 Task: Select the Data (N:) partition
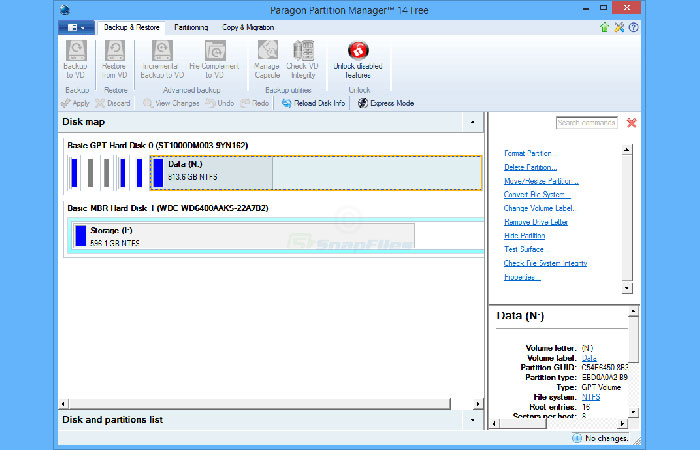(x=316, y=173)
